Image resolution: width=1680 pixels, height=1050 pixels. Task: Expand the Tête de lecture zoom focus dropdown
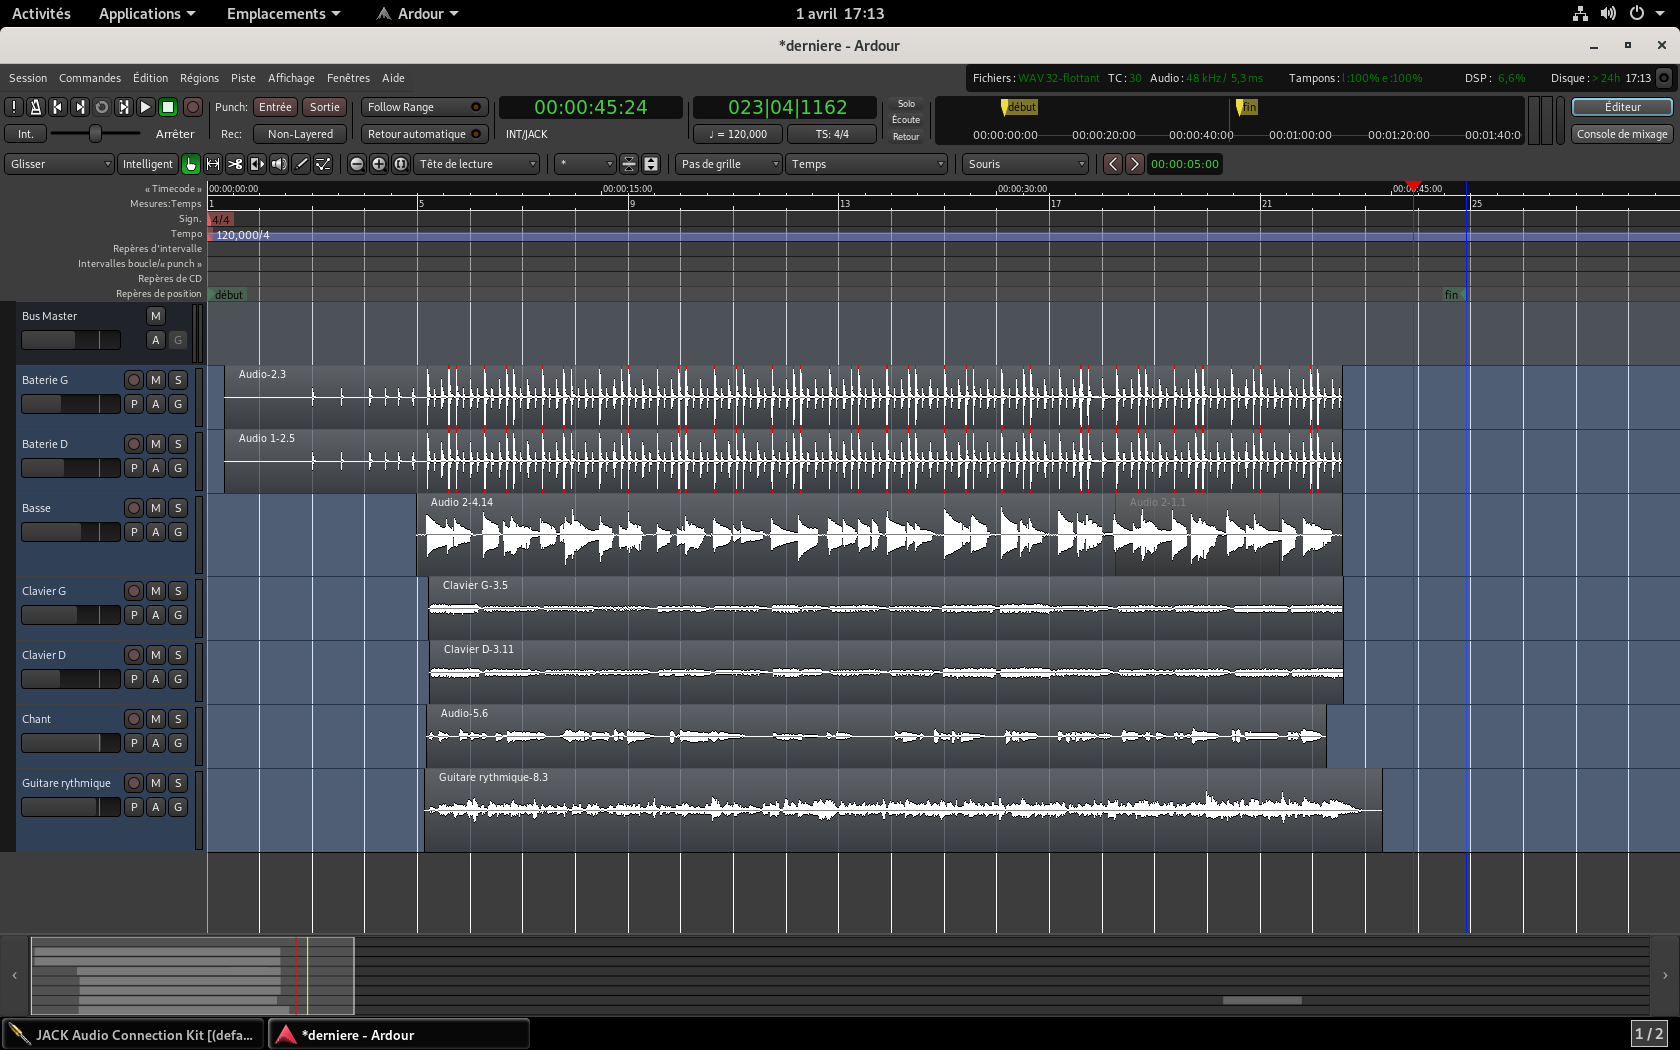[x=477, y=164]
